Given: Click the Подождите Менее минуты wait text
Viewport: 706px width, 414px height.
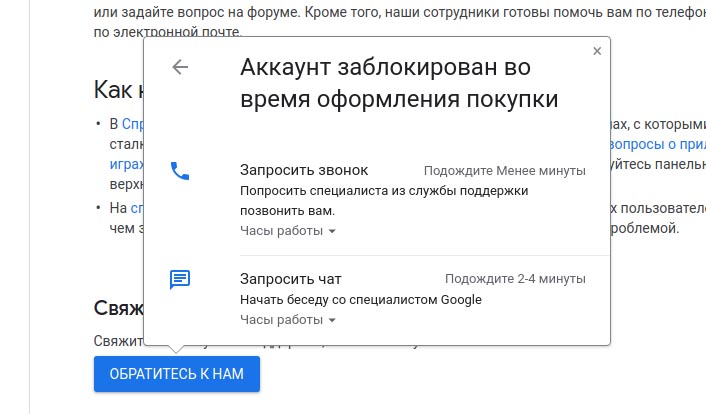Looking at the screenshot, I should click(504, 171).
